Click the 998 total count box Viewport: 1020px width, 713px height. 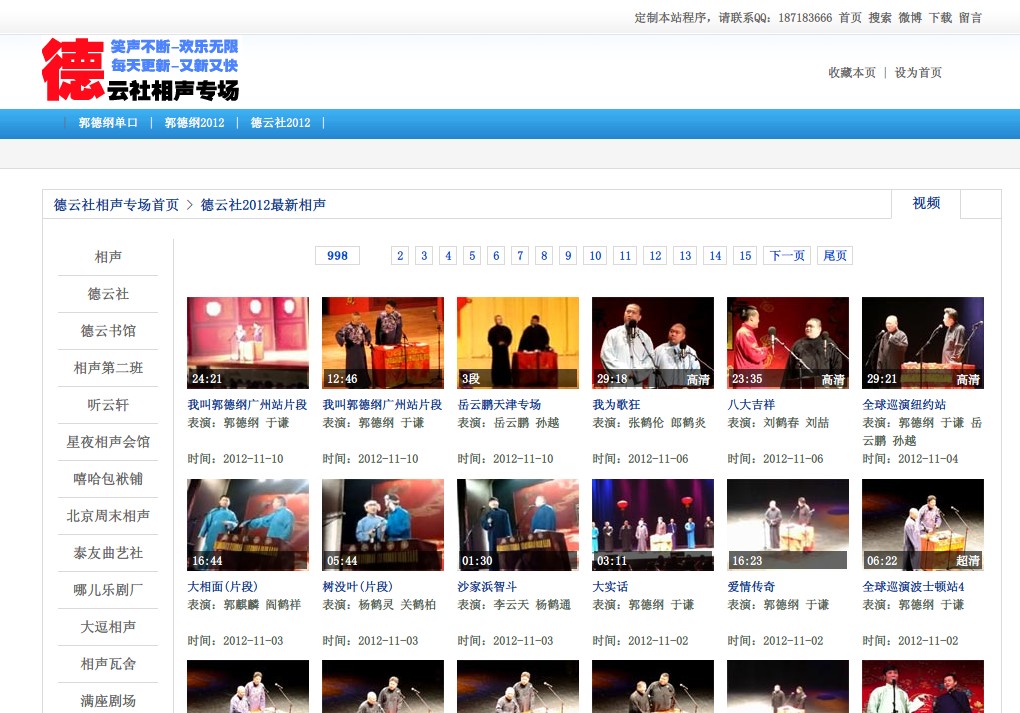(338, 256)
